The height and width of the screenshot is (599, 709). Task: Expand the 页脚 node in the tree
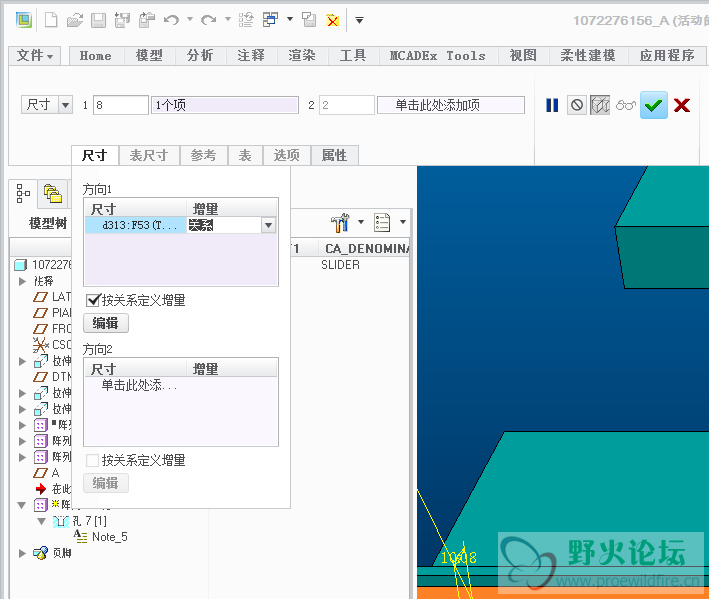(x=22, y=553)
